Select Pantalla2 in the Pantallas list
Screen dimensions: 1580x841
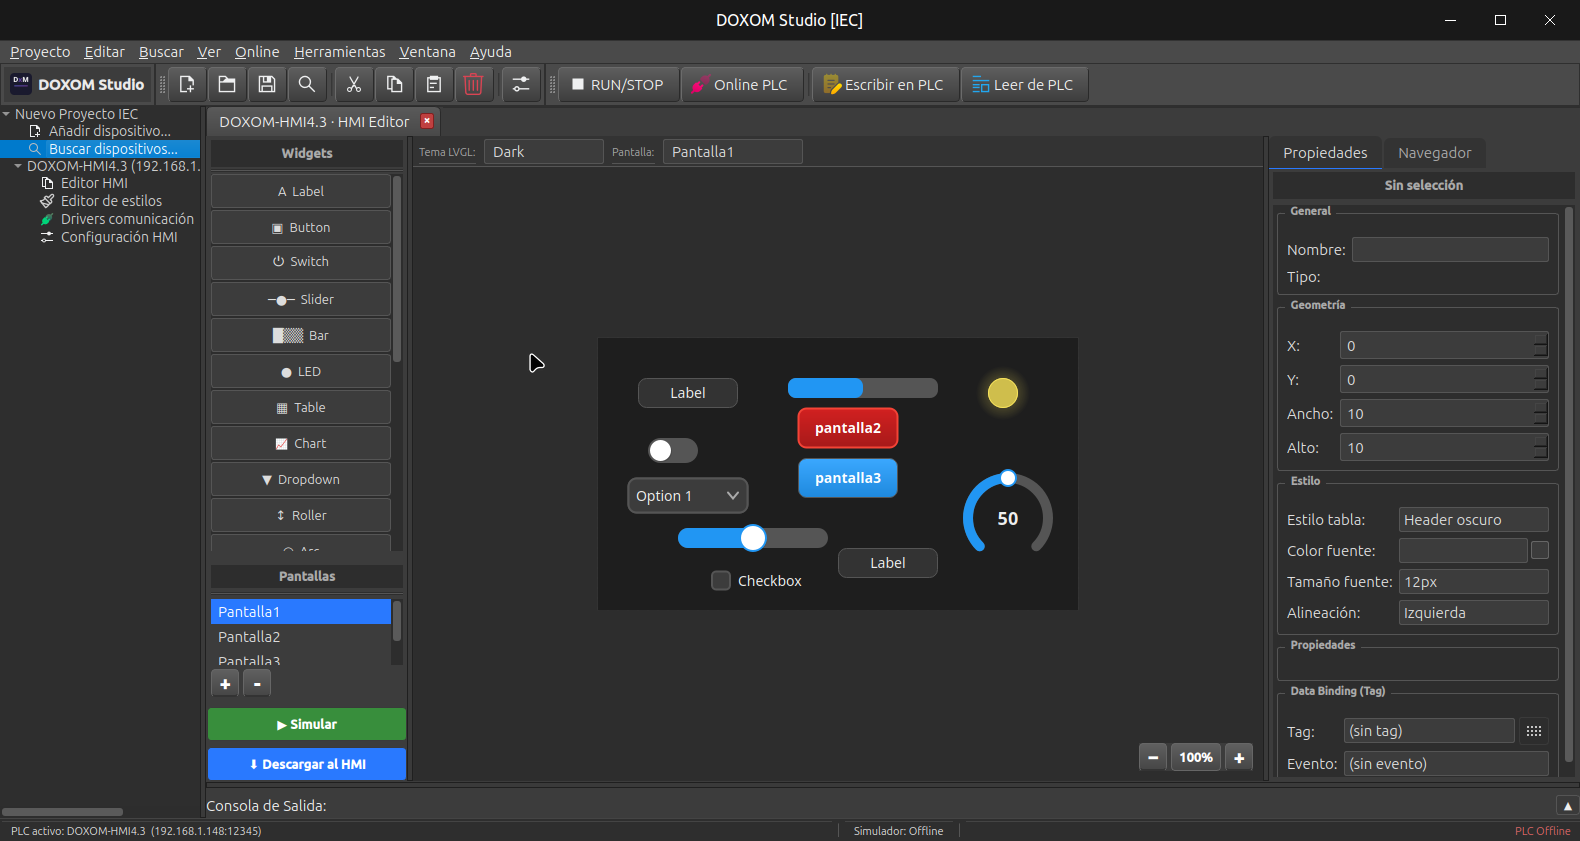(x=300, y=637)
